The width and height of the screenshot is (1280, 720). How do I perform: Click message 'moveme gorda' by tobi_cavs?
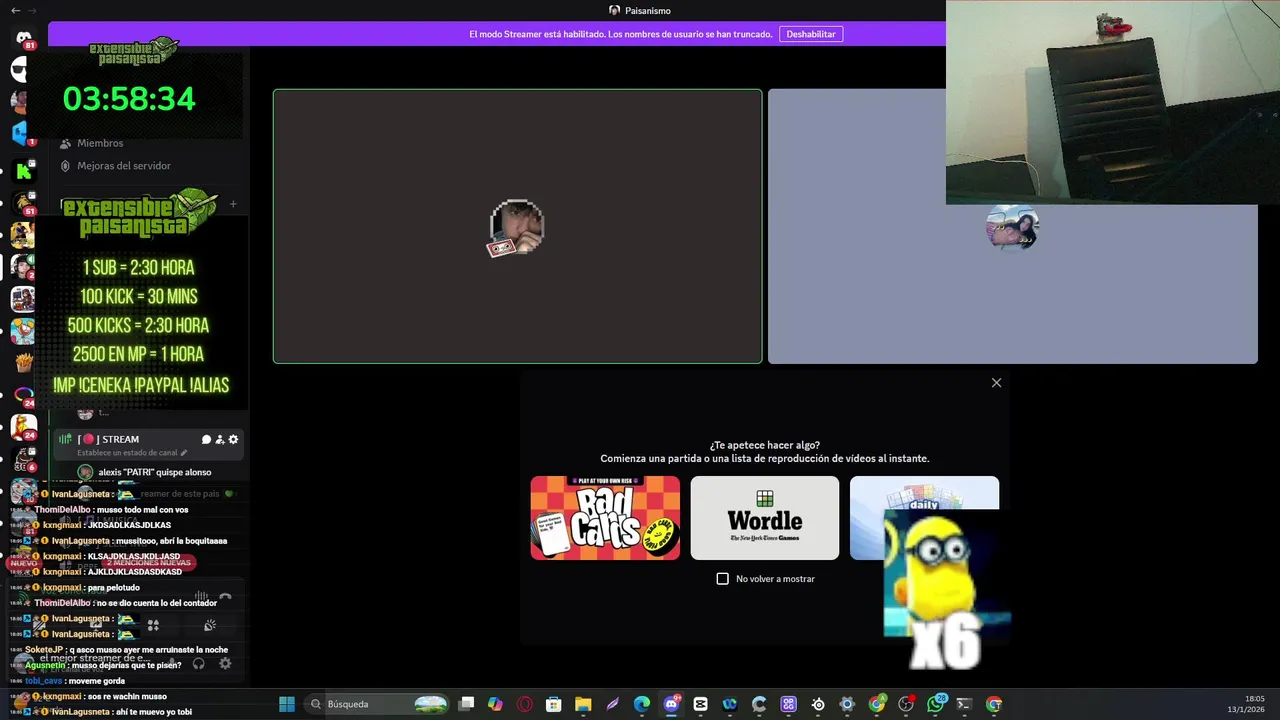click(97, 681)
